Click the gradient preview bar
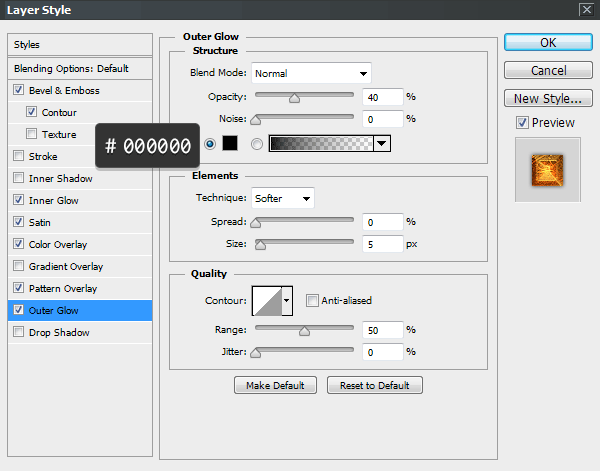The height and width of the screenshot is (471, 600). [320, 144]
